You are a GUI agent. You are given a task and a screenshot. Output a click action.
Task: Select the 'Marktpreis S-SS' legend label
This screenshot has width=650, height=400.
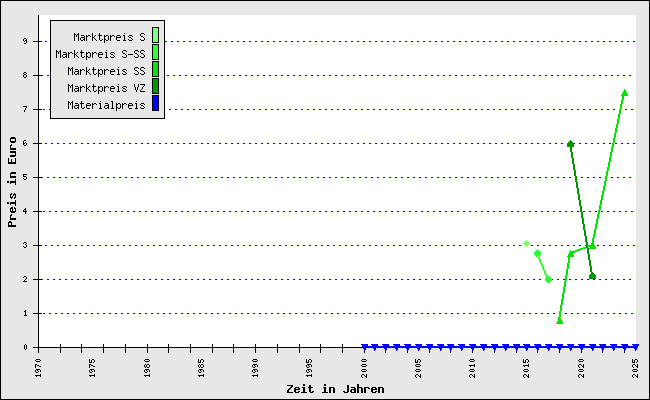coord(100,54)
